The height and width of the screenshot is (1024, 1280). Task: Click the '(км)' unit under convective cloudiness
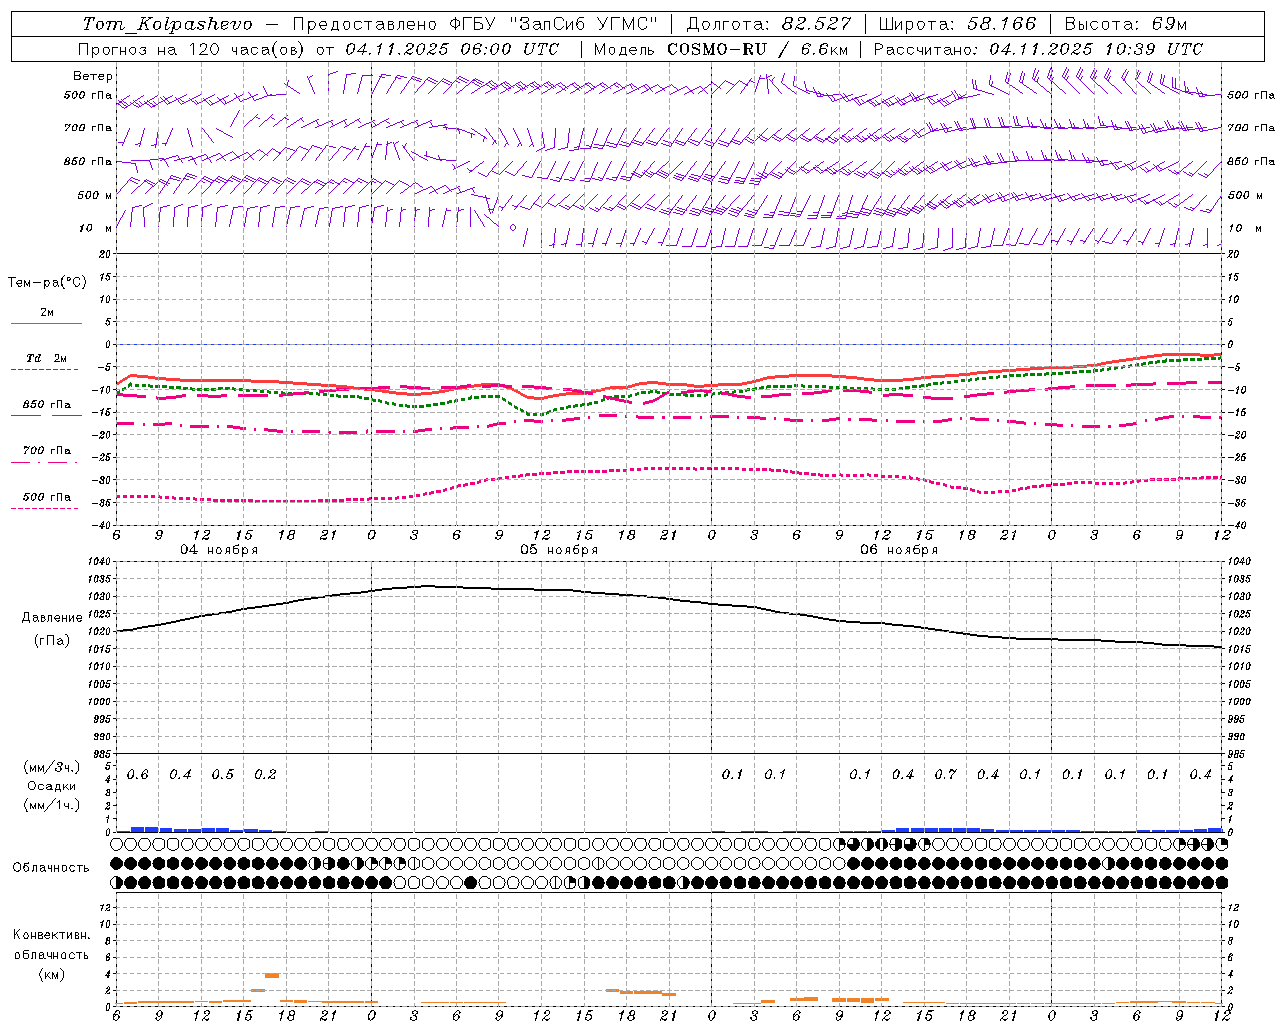point(51,974)
